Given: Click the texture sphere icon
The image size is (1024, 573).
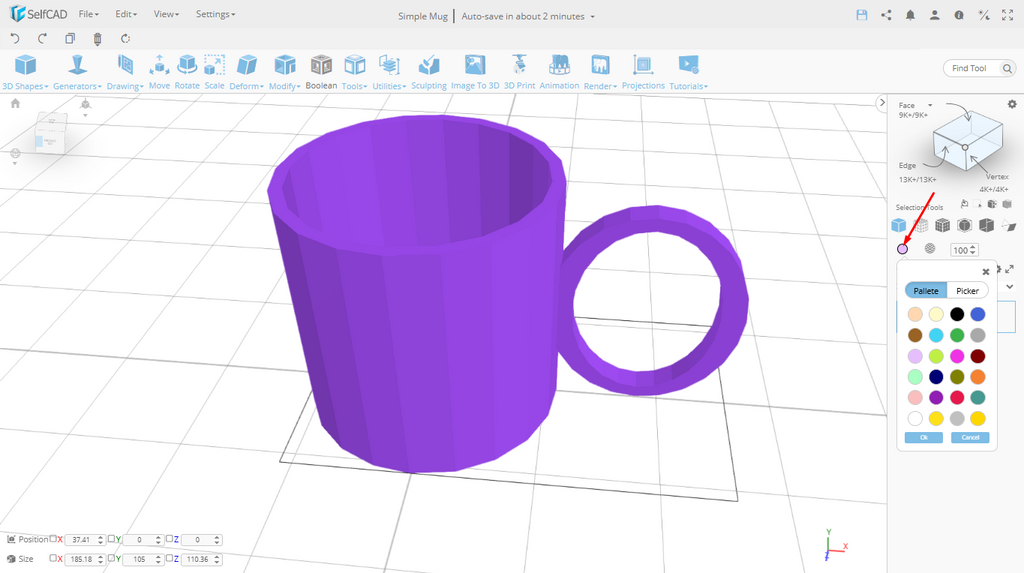Looking at the screenshot, I should point(930,249).
